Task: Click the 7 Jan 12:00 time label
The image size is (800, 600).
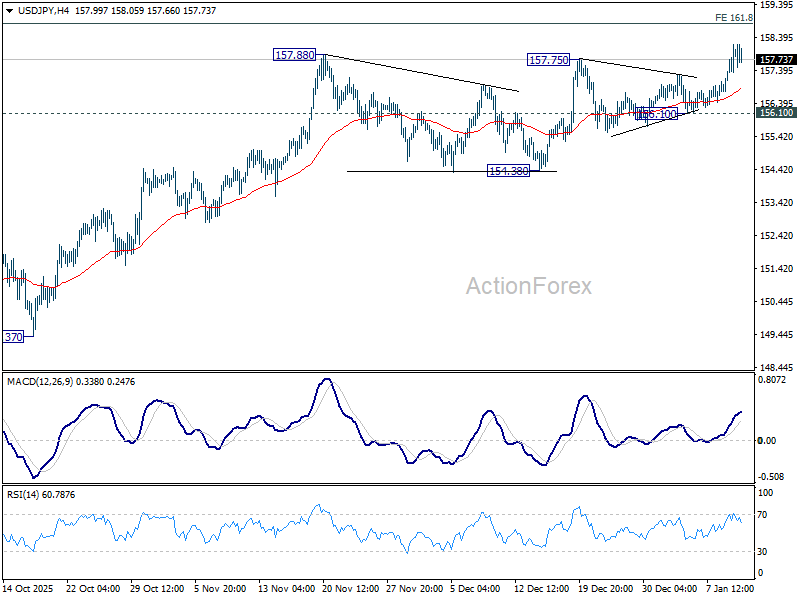Action: tap(730, 588)
